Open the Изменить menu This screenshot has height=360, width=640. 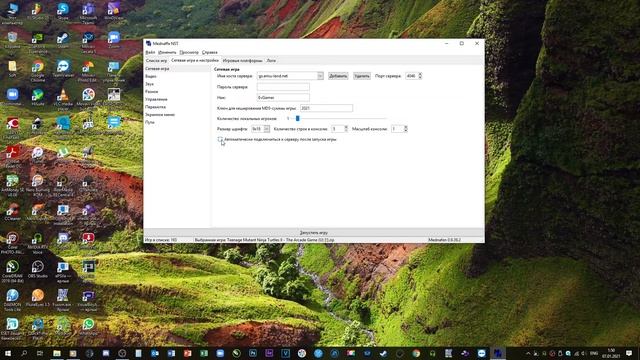[x=167, y=52]
